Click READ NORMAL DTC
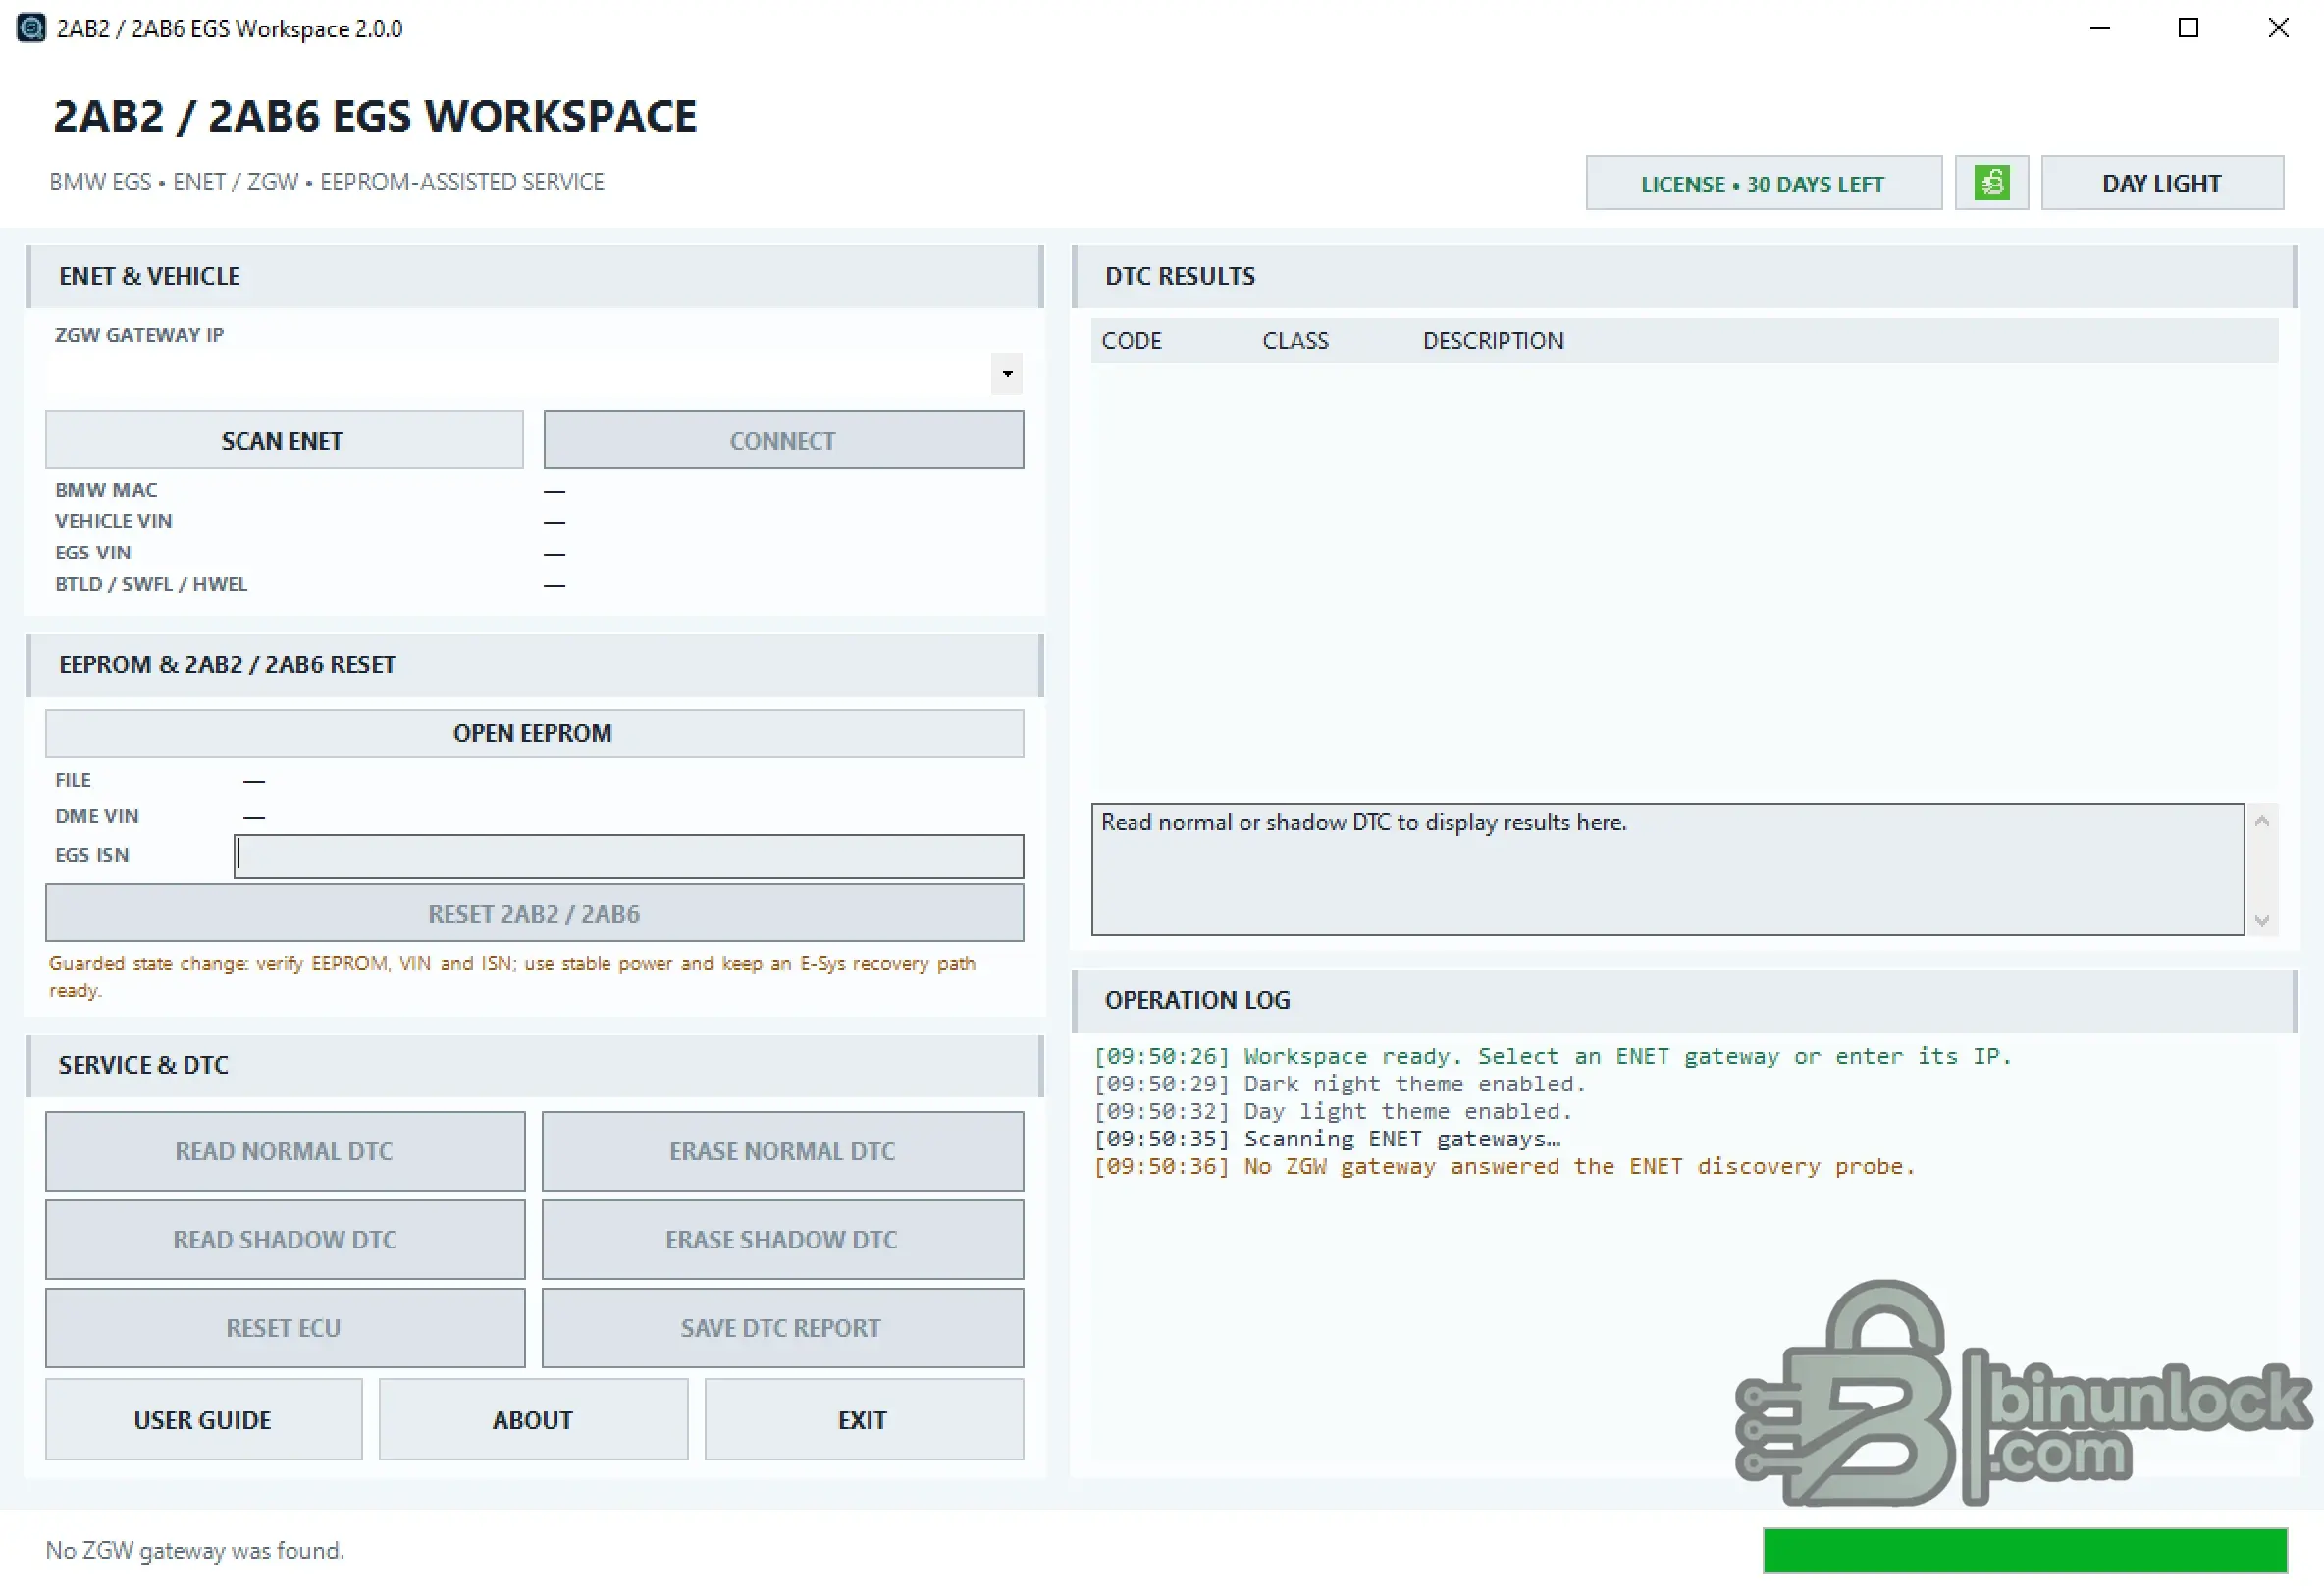This screenshot has width=2324, height=1592. [285, 1151]
